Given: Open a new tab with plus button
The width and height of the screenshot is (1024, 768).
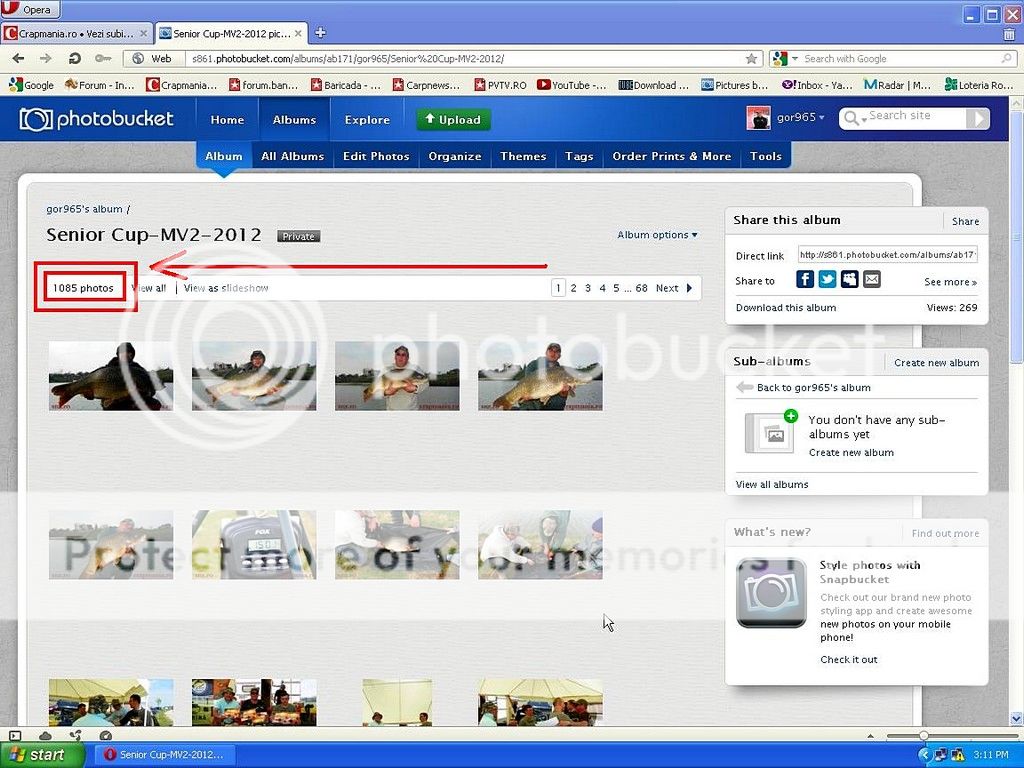Looking at the screenshot, I should coord(320,33).
